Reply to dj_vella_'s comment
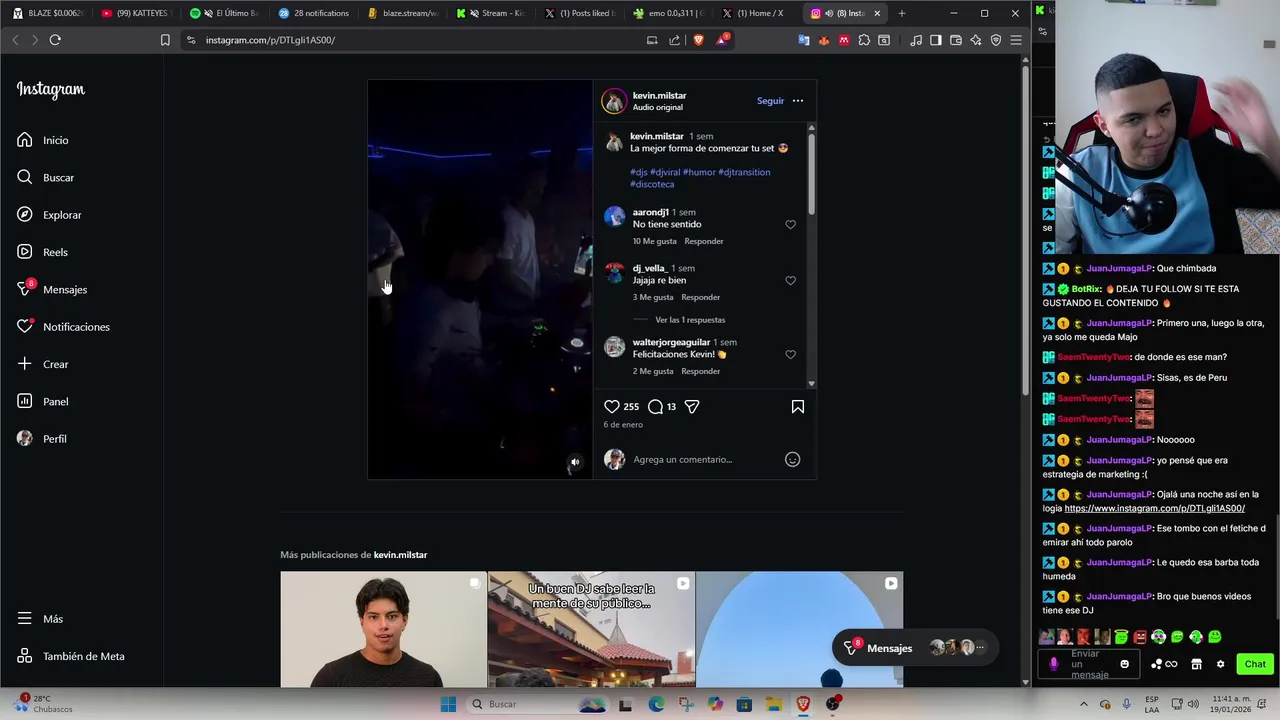The width and height of the screenshot is (1280, 720). 700,297
